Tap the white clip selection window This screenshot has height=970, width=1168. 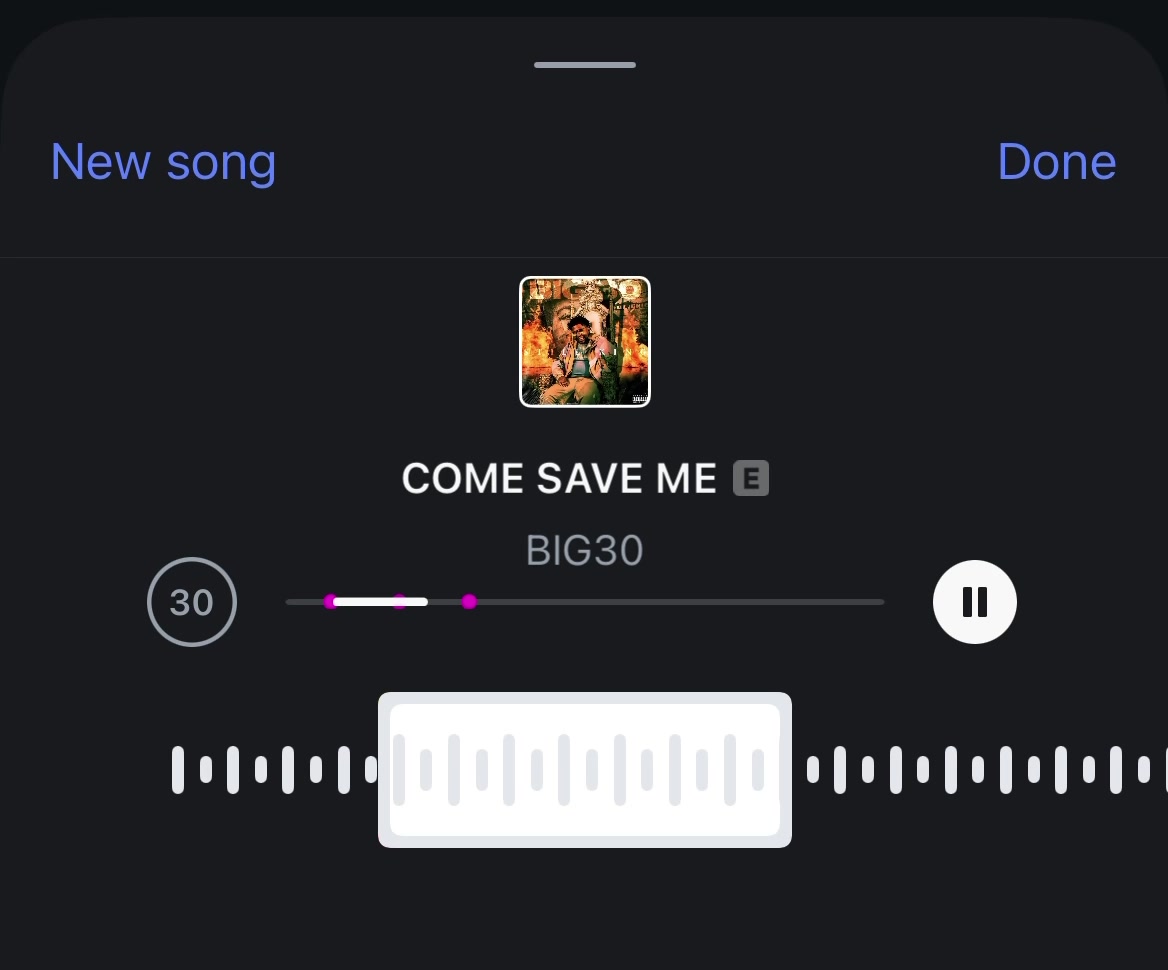pos(585,770)
